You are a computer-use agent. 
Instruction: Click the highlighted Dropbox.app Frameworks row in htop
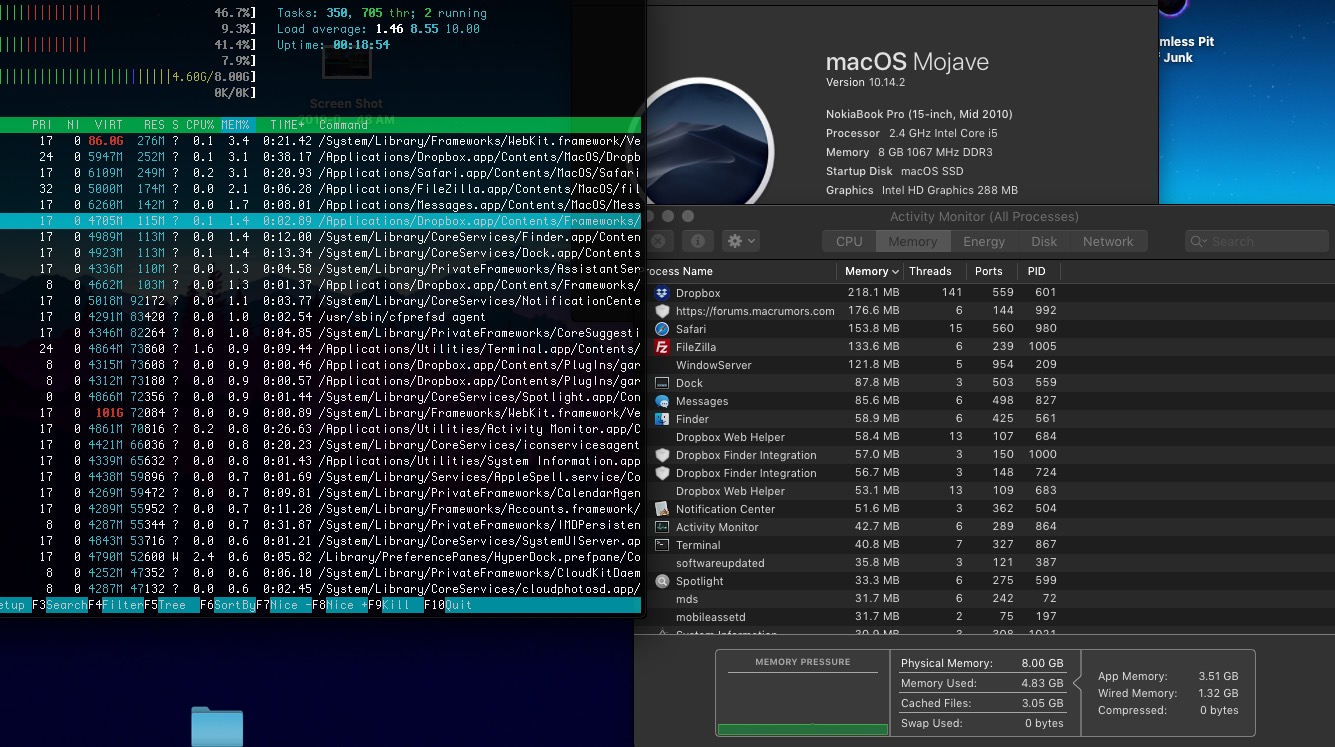coord(320,221)
